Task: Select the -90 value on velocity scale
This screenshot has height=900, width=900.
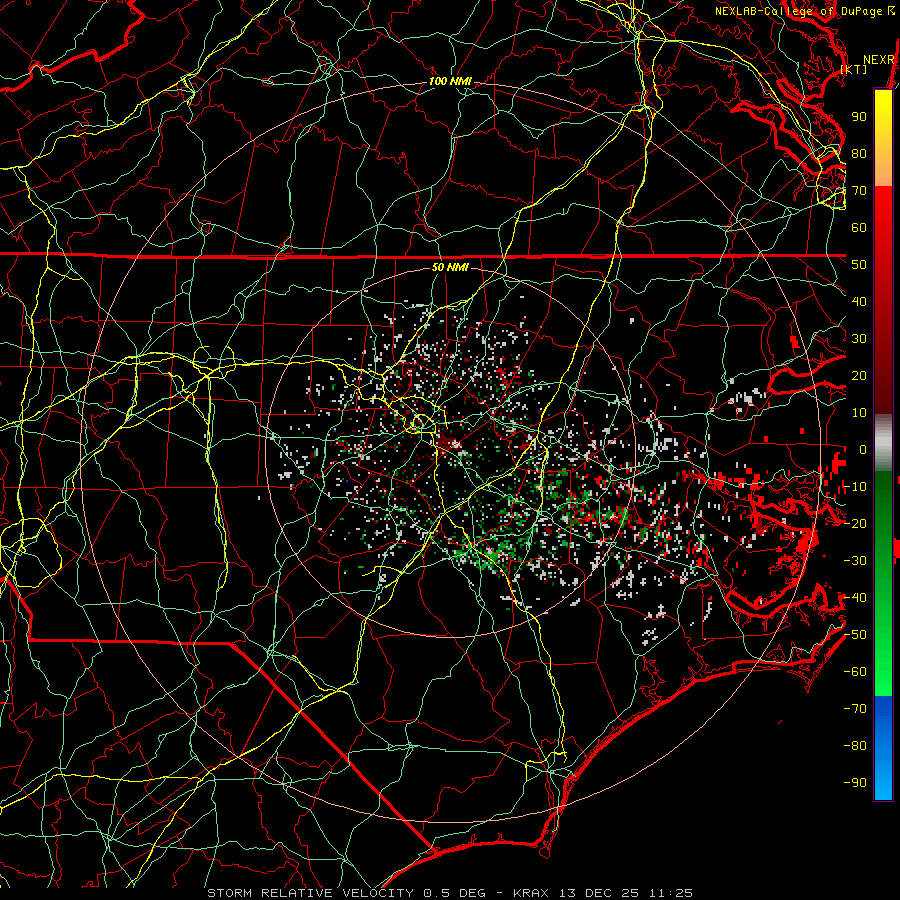Action: coord(855,782)
